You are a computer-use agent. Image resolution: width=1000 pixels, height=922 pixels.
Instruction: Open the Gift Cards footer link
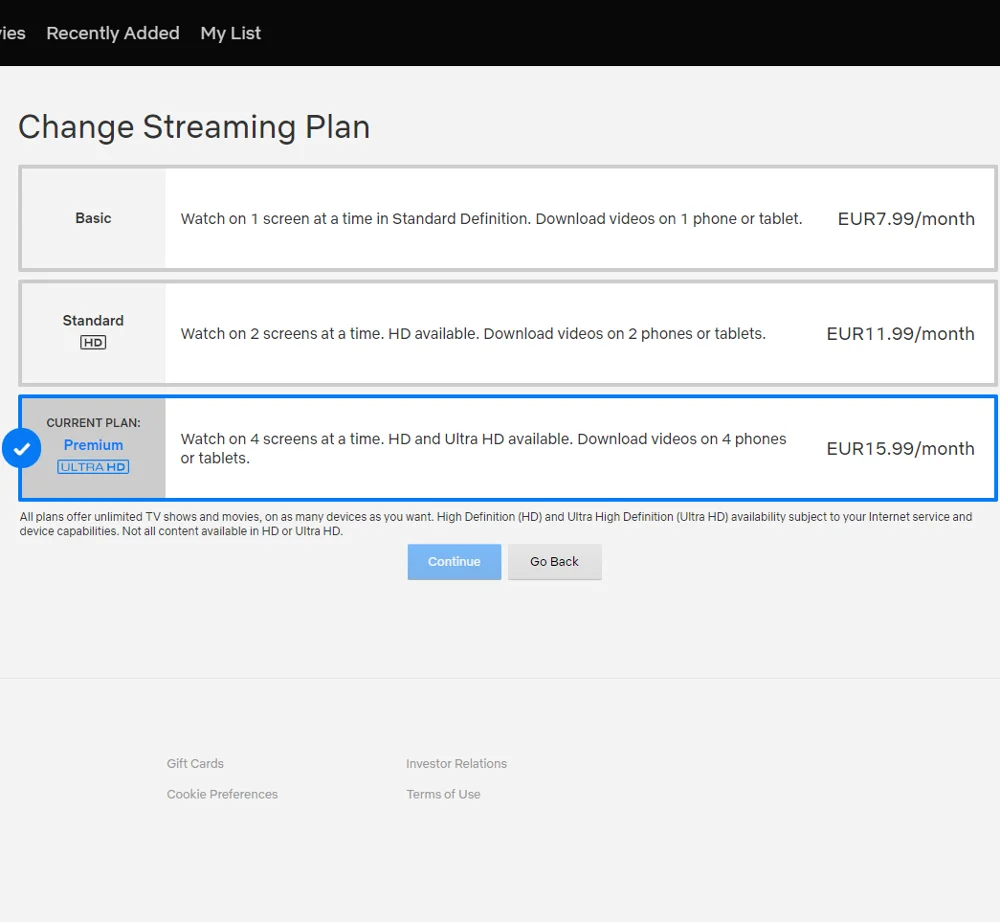195,763
